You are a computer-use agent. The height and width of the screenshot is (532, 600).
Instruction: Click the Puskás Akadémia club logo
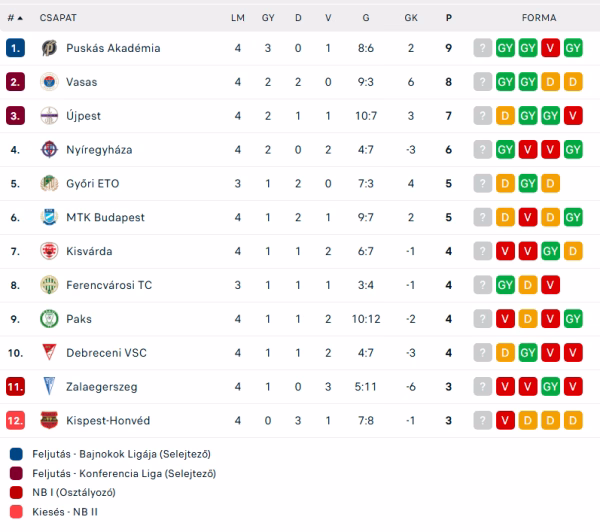49,48
